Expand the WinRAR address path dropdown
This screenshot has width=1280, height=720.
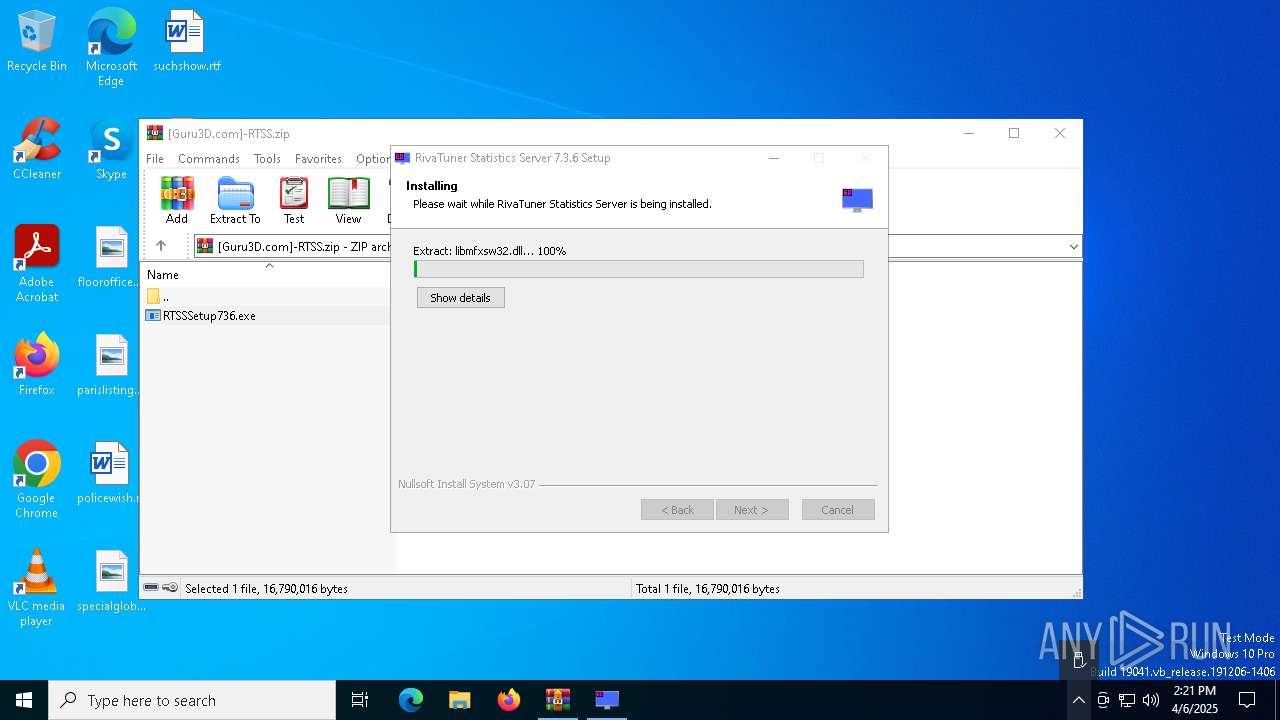click(1073, 246)
